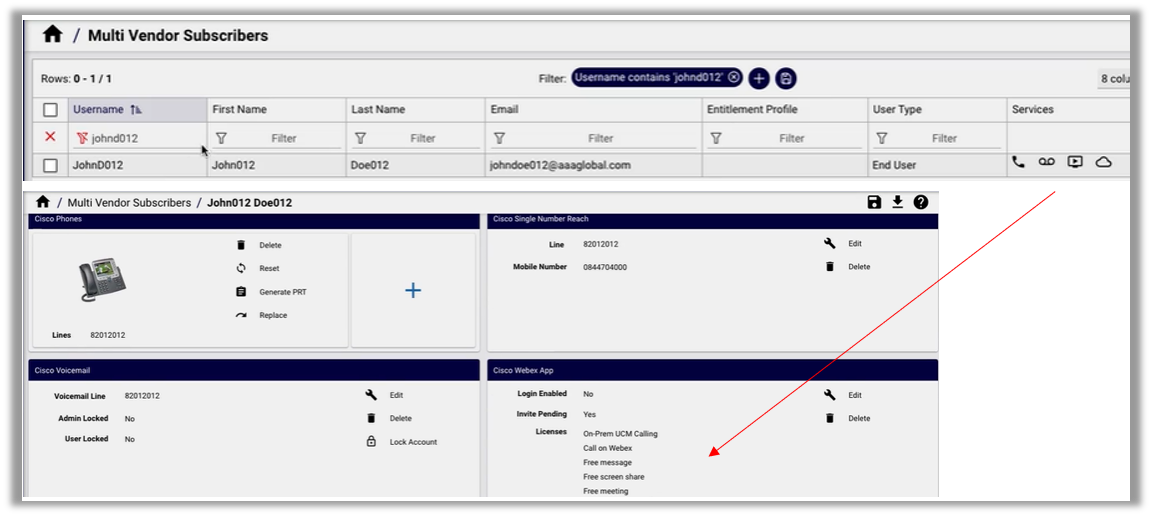Add a new phone with plus tile

tap(412, 290)
